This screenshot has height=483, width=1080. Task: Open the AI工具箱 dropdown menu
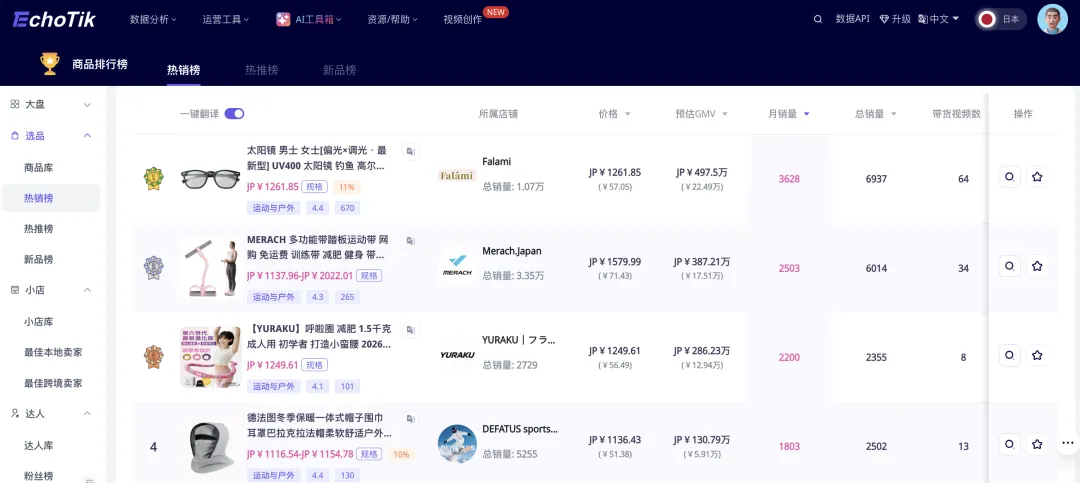[x=309, y=19]
